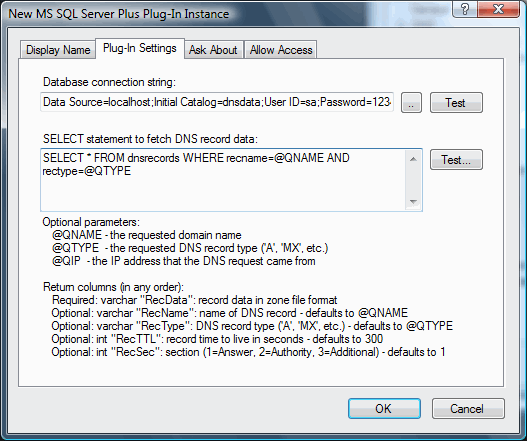
Task: Click the SELECT box scroll up arrow
Action: pos(413,159)
